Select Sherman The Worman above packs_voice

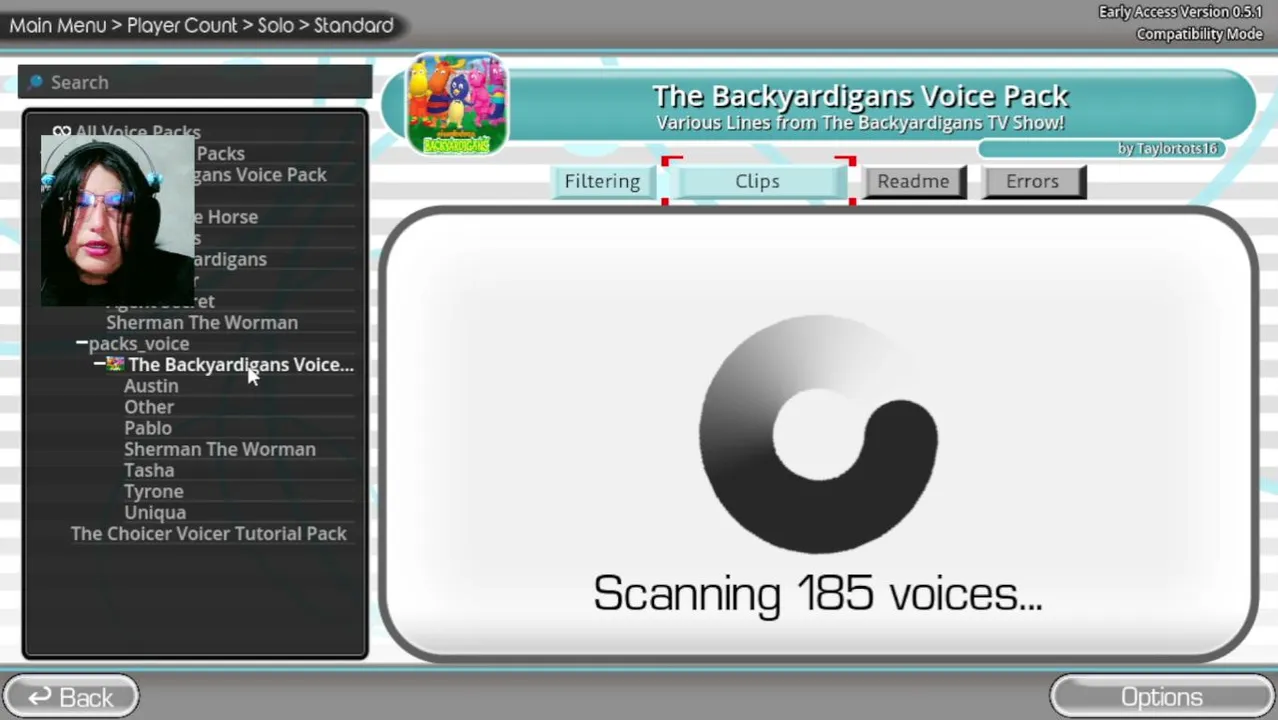tap(202, 322)
